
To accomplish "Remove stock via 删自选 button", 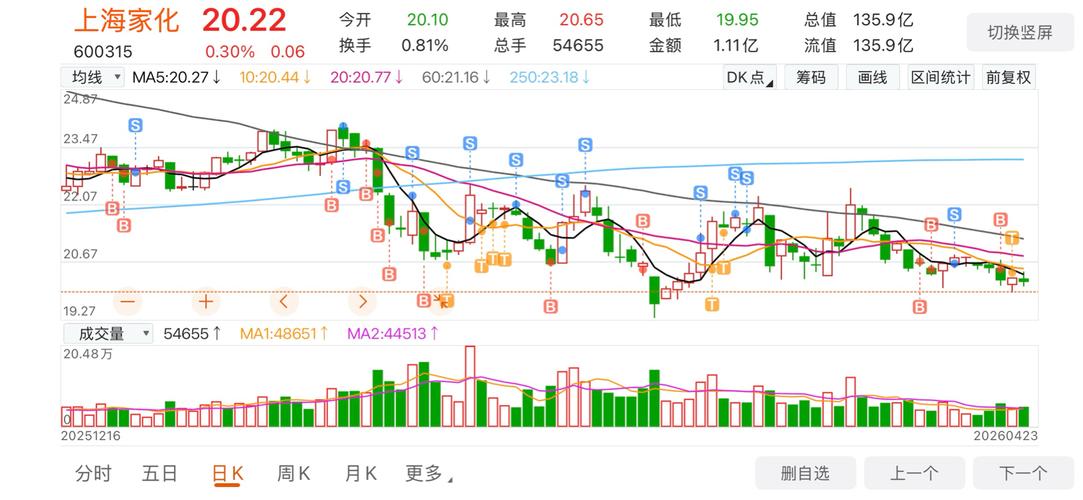I will pos(805,473).
